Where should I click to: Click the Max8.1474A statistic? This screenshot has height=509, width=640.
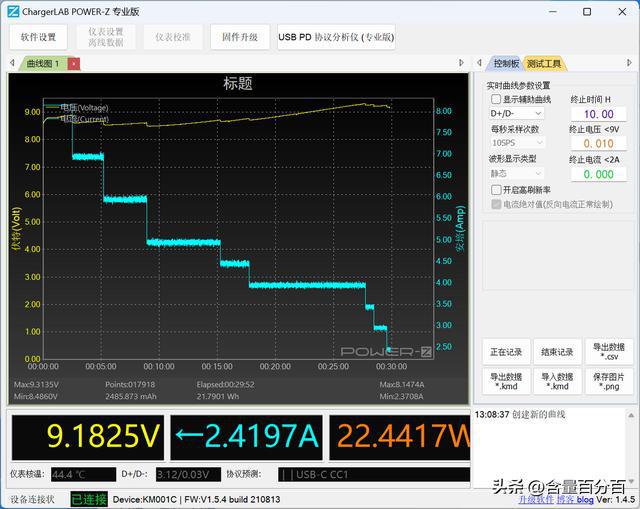402,385
